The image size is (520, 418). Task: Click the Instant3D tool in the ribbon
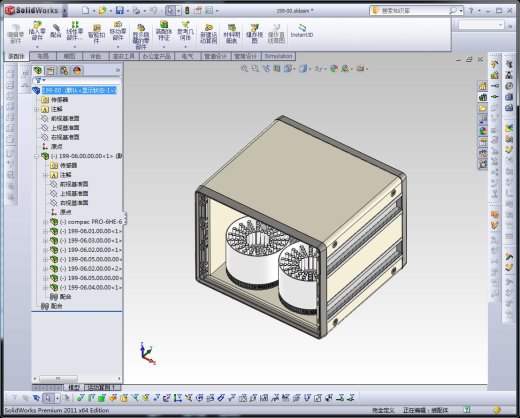pos(302,31)
